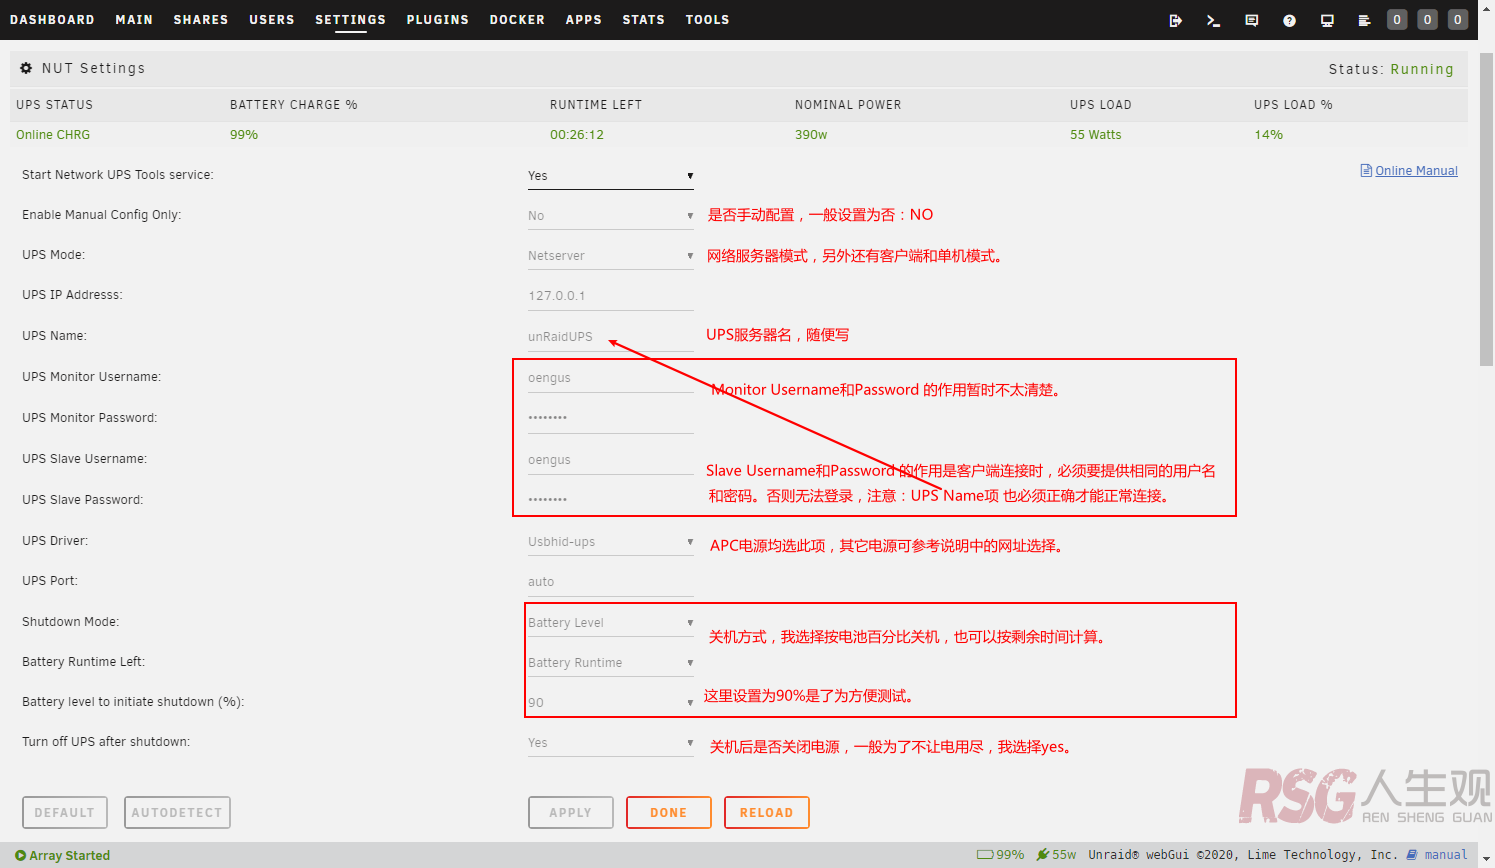Click the UPS Slave Password field

point(611,500)
